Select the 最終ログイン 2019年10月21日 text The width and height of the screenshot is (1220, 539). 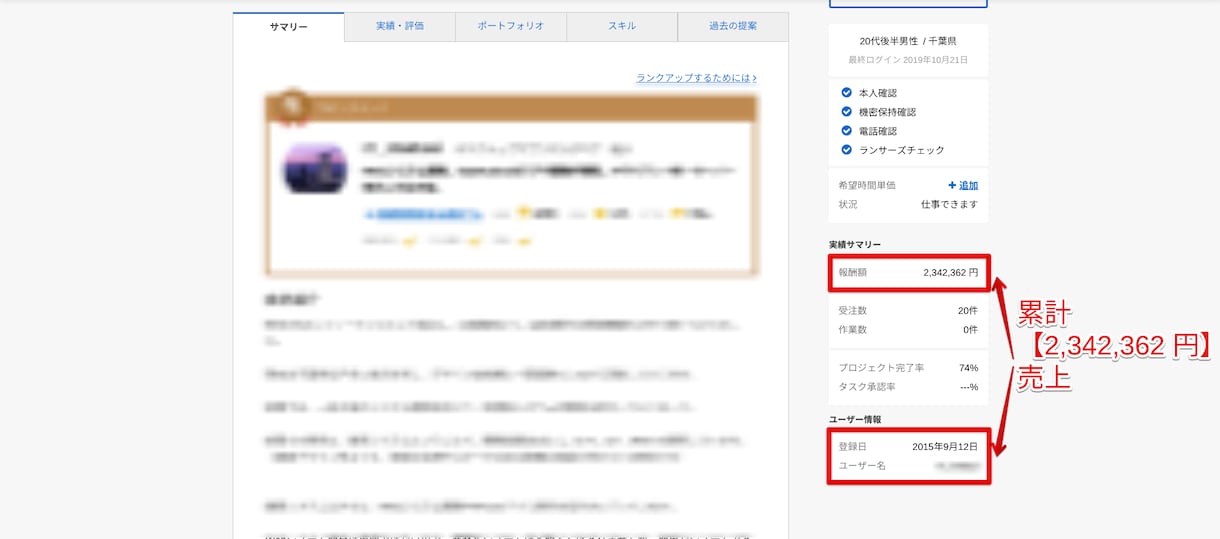point(908,60)
